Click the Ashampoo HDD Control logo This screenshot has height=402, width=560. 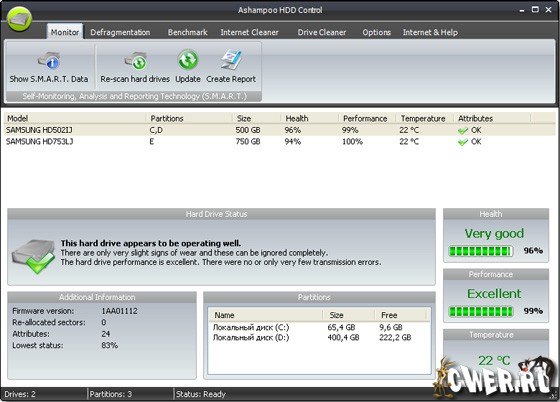tap(20, 19)
